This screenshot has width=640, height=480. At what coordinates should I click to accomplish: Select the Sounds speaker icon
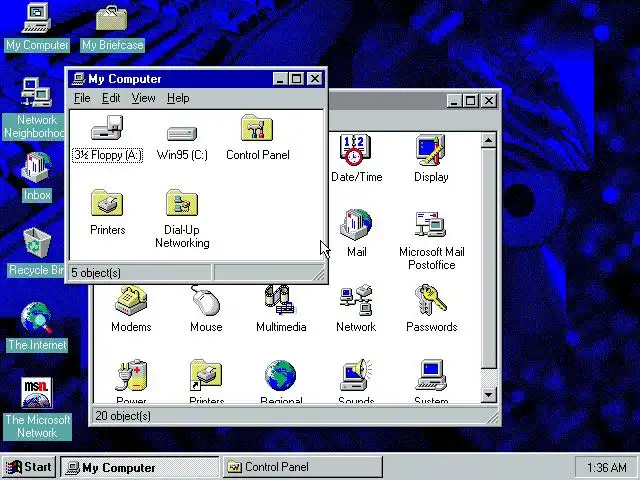coord(356,375)
